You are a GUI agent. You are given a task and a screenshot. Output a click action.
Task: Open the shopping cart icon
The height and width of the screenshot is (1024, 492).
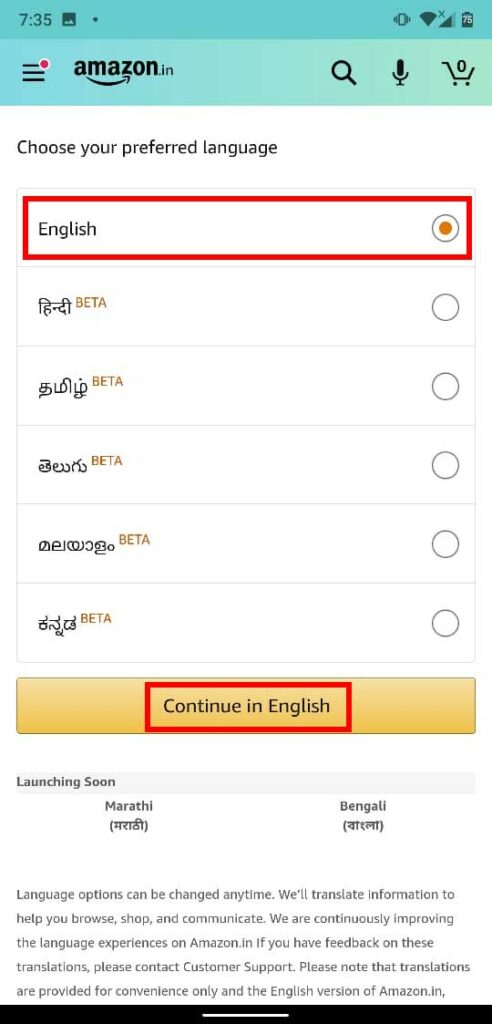[458, 72]
